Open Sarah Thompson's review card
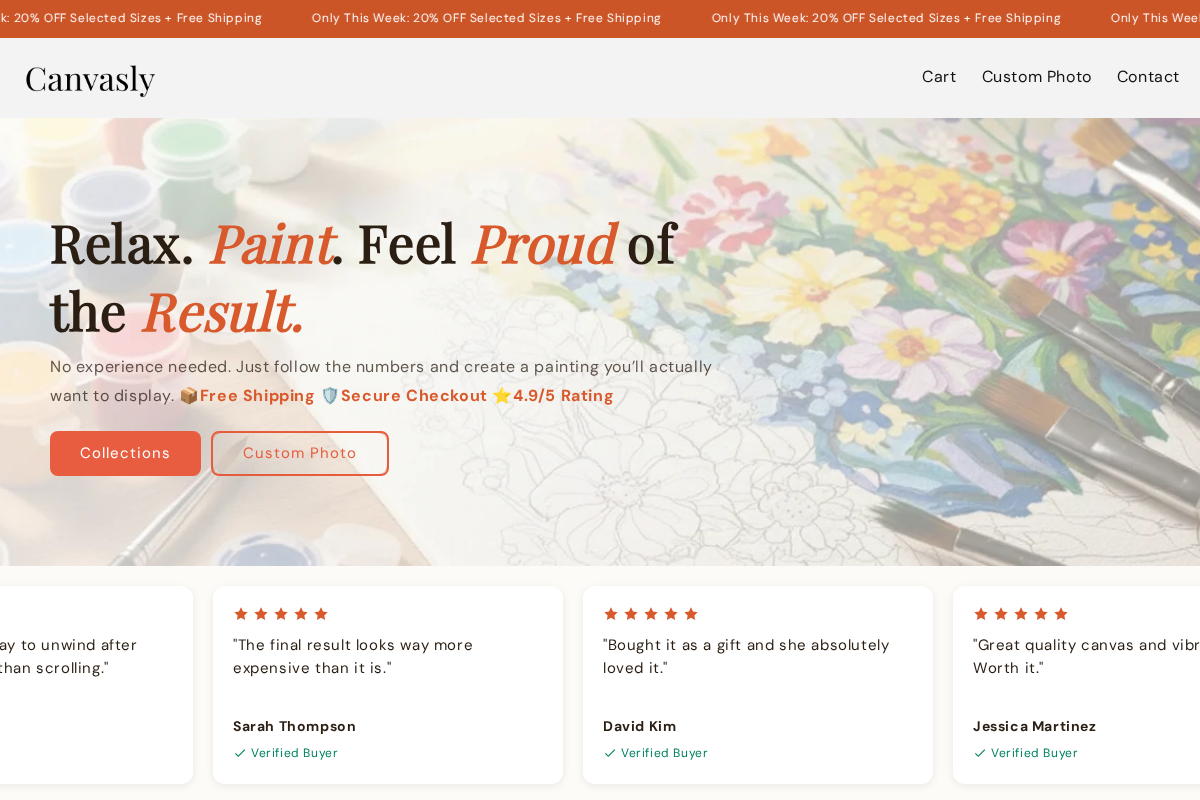Image resolution: width=1200 pixels, height=800 pixels. coord(387,685)
